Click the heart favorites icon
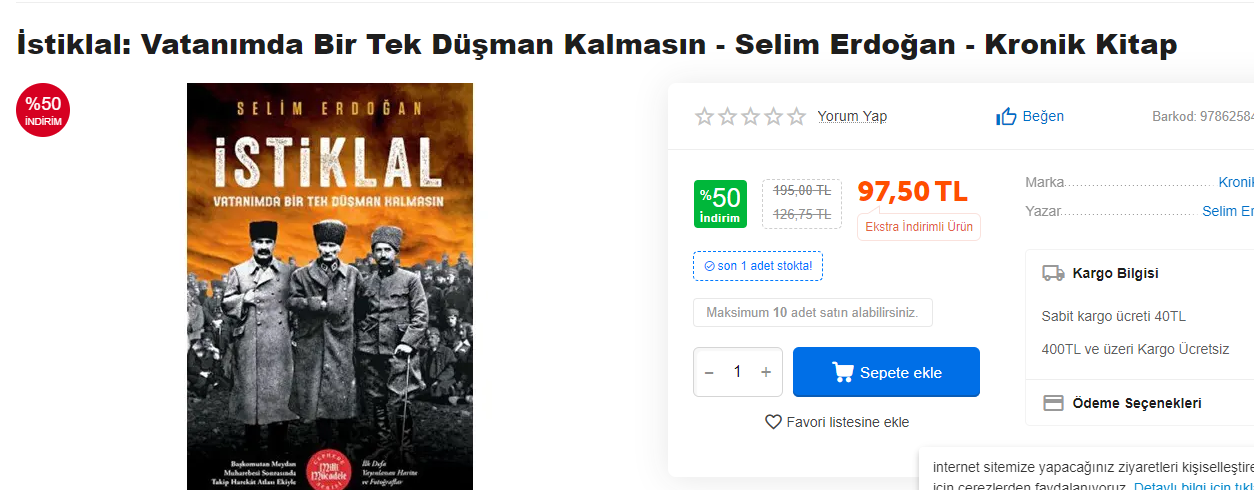The height and width of the screenshot is (490, 1254). point(773,422)
